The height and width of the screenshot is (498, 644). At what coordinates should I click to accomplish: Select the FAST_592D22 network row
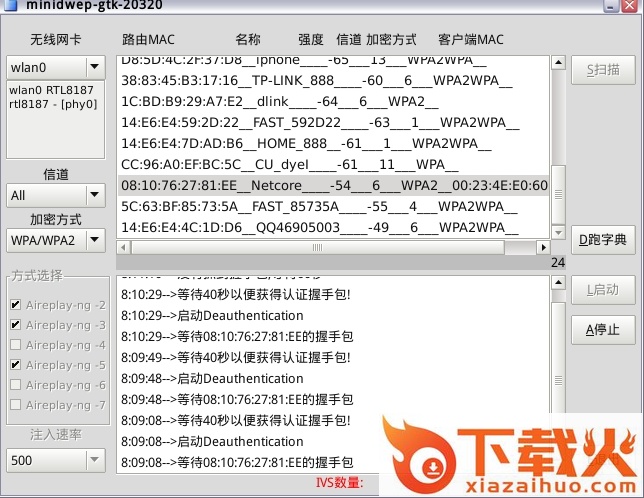click(333, 122)
